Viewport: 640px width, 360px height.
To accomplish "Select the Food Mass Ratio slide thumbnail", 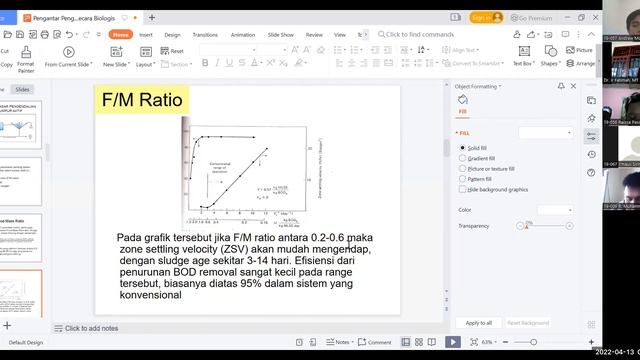I will click(x=21, y=238).
